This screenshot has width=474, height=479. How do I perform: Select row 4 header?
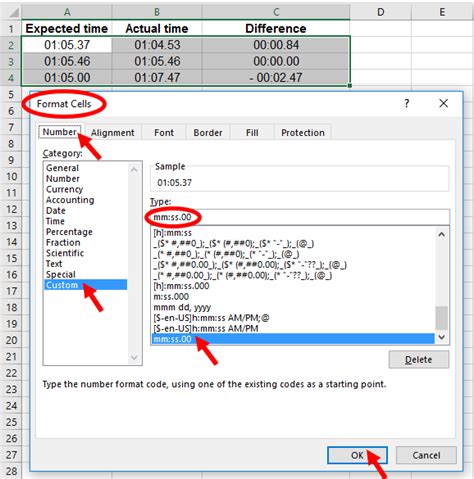[11, 78]
